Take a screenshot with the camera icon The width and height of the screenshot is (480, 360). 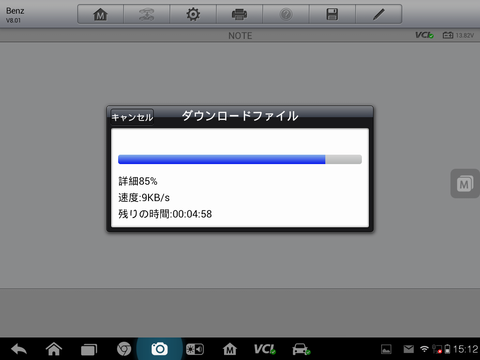pyautogui.click(x=159, y=349)
